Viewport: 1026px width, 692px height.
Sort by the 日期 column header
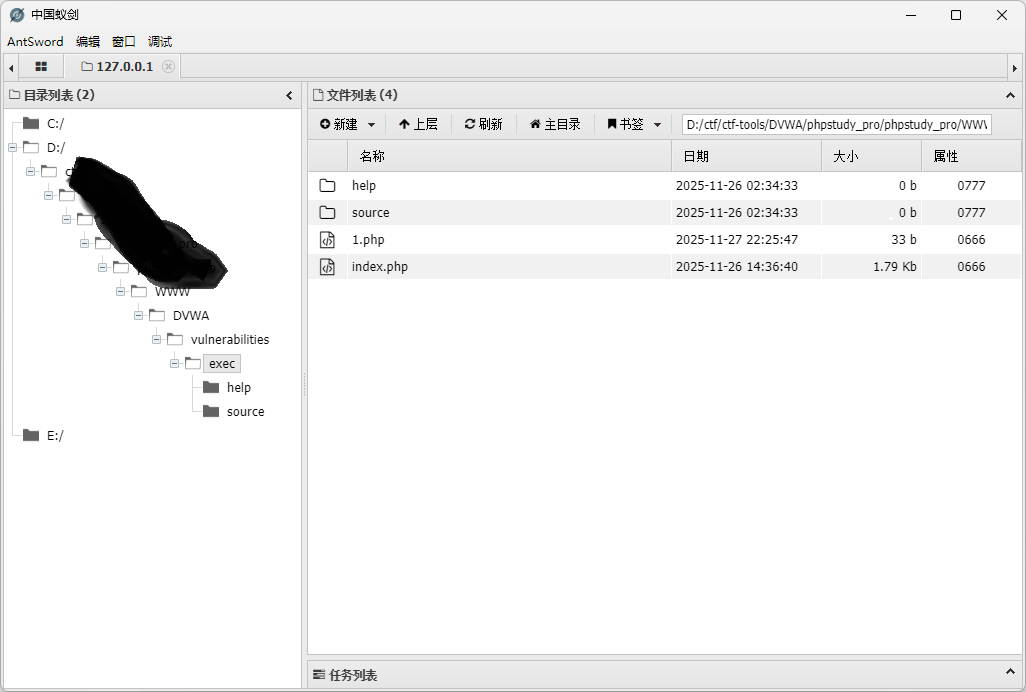coord(747,156)
